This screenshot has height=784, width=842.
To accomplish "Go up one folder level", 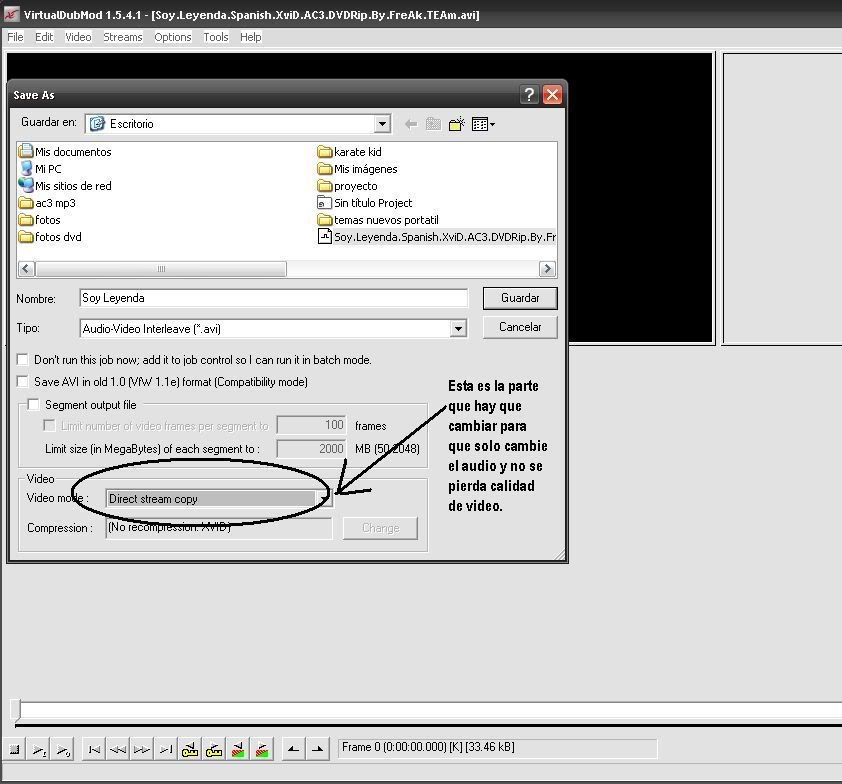I will (433, 125).
